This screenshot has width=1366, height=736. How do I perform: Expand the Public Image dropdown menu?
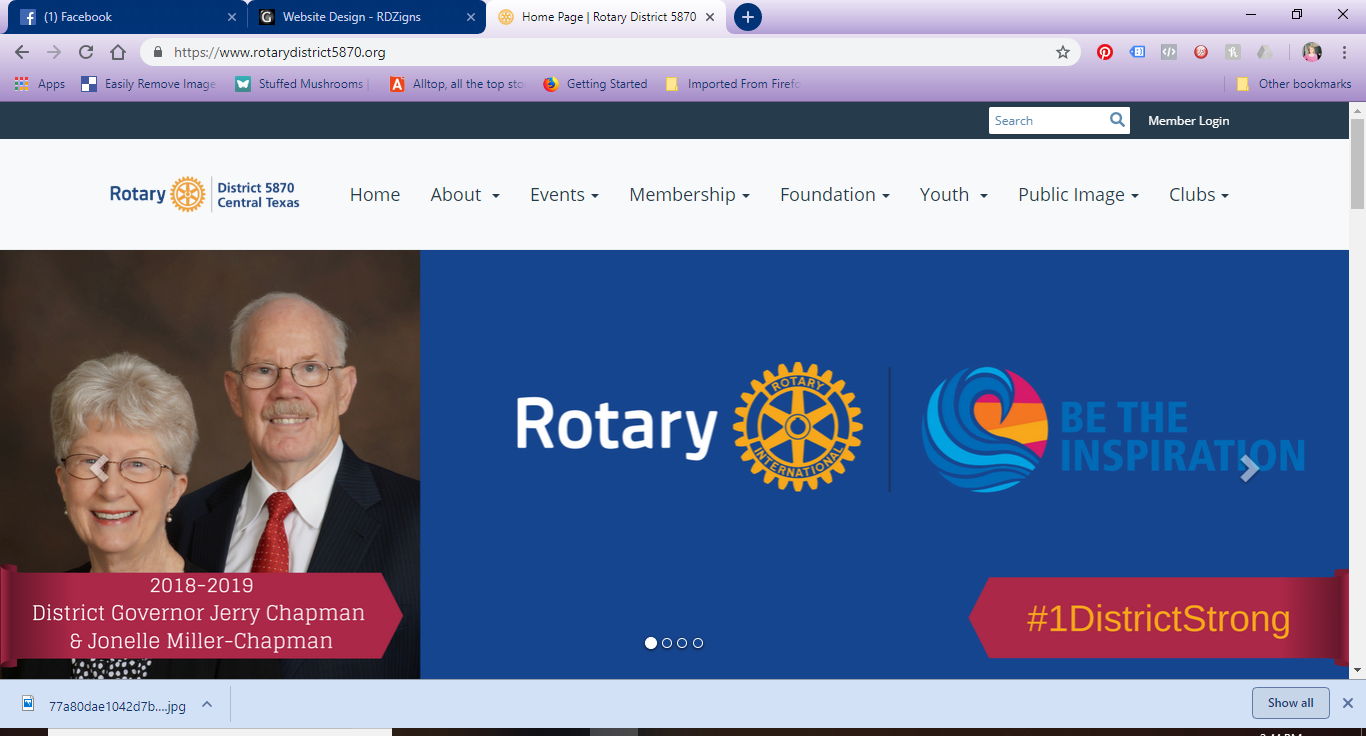(1078, 195)
